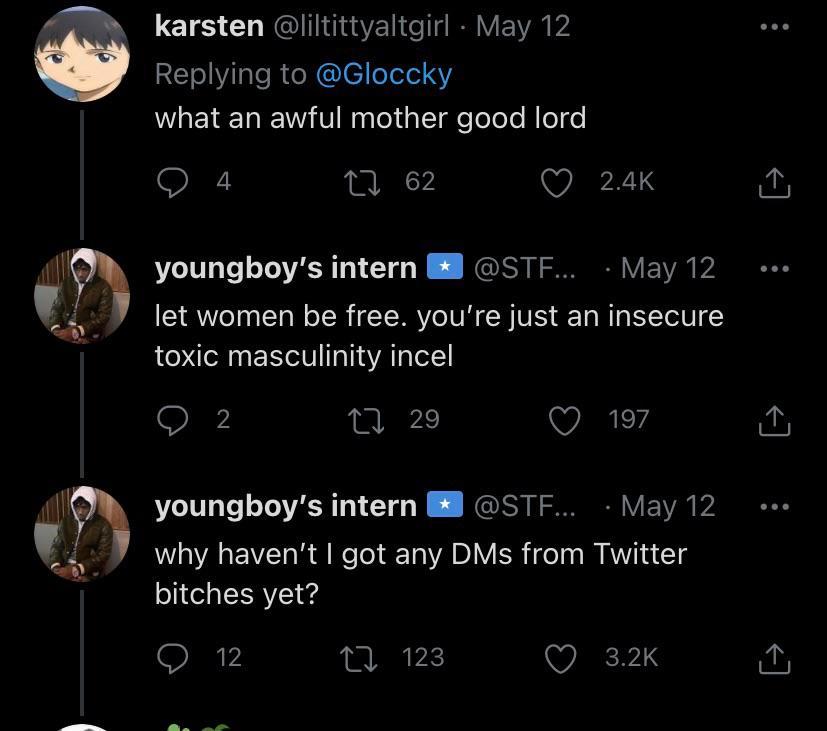827x731 pixels.
Task: Tap youngboy's intern name on the second tweet
Action: pos(285,268)
